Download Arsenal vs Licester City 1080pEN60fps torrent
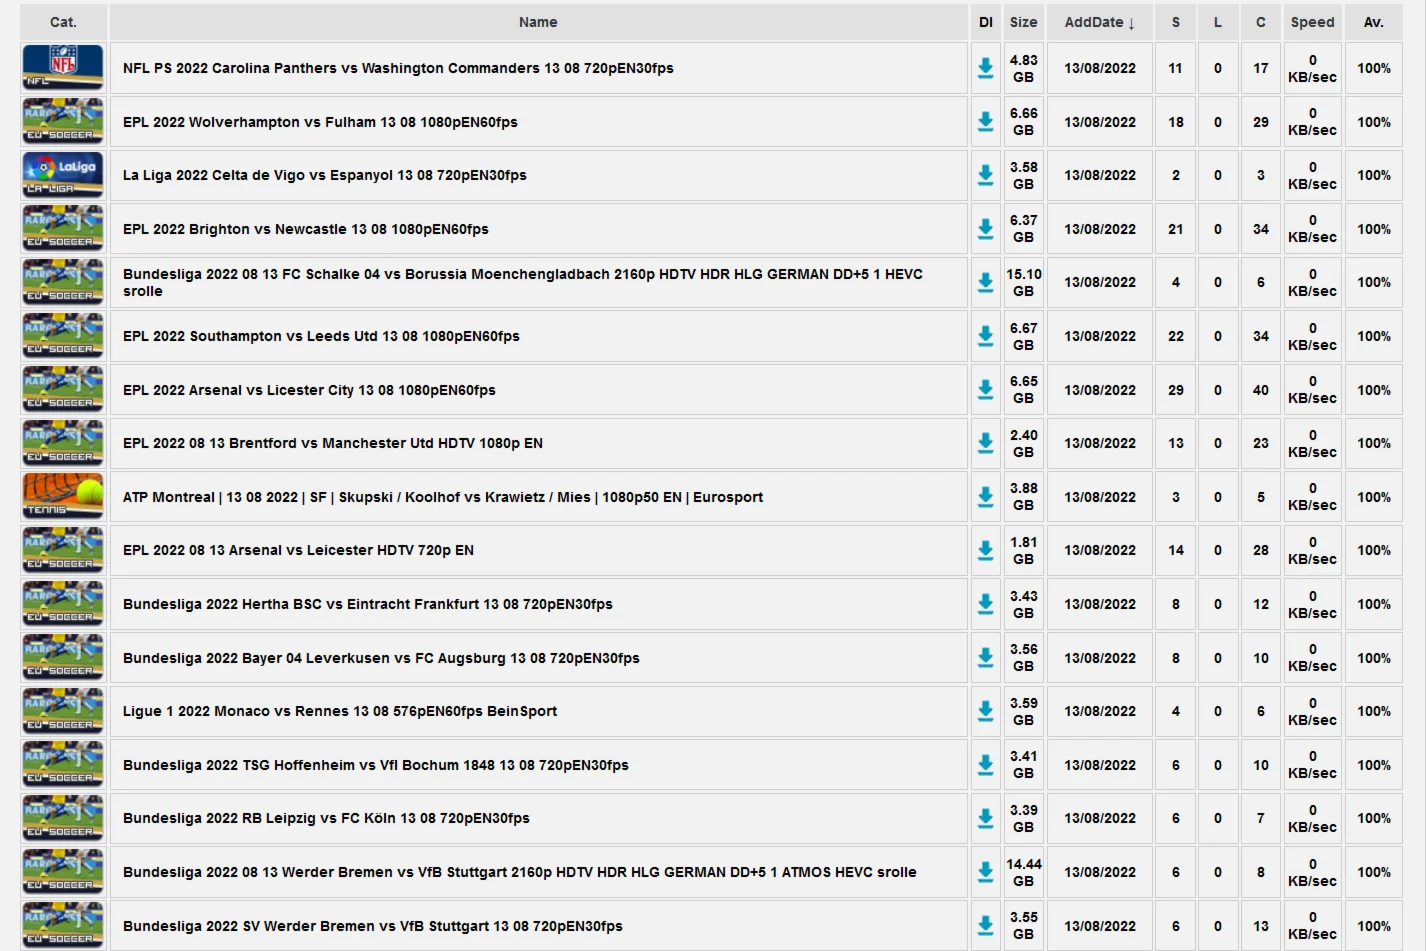Image resolution: width=1426 pixels, height=951 pixels. pyautogui.click(x=985, y=390)
